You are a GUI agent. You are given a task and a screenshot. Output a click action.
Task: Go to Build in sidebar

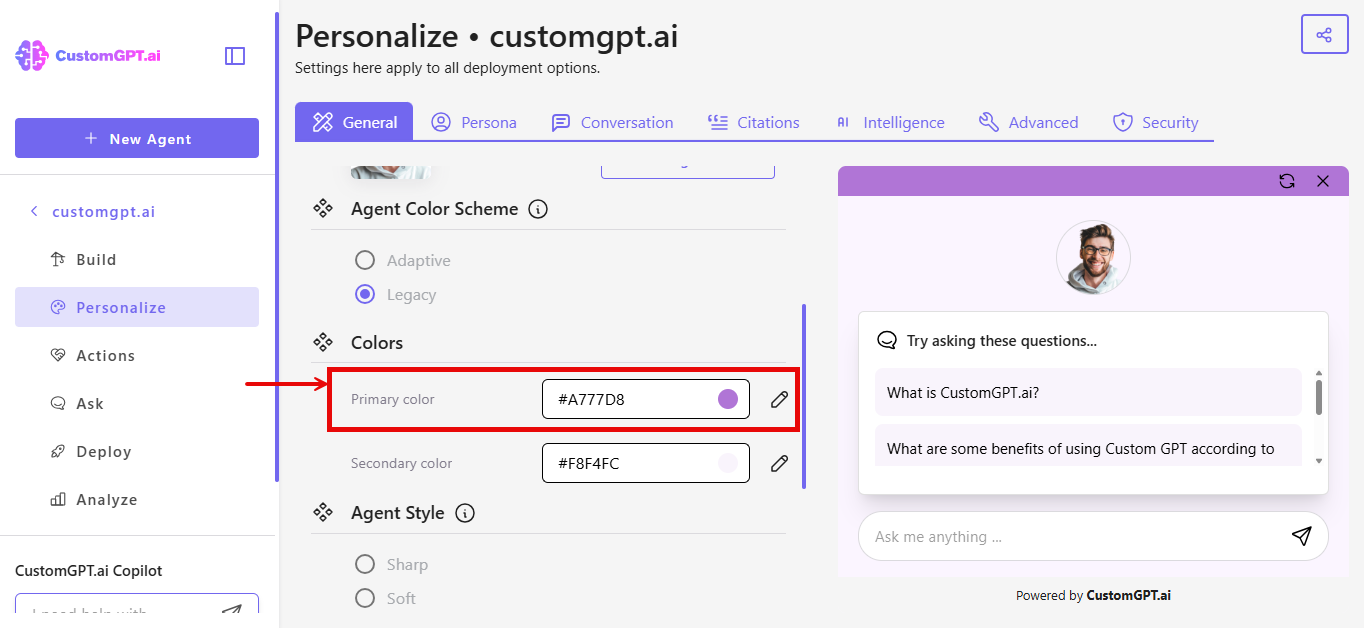coord(137,259)
